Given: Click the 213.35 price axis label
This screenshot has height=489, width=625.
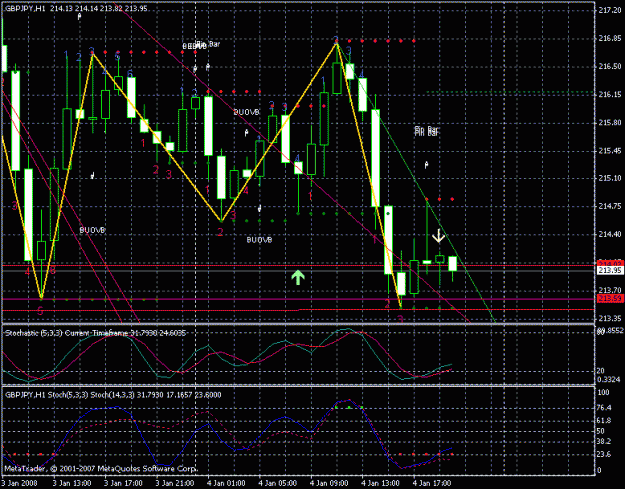Looking at the screenshot, I should (x=610, y=318).
